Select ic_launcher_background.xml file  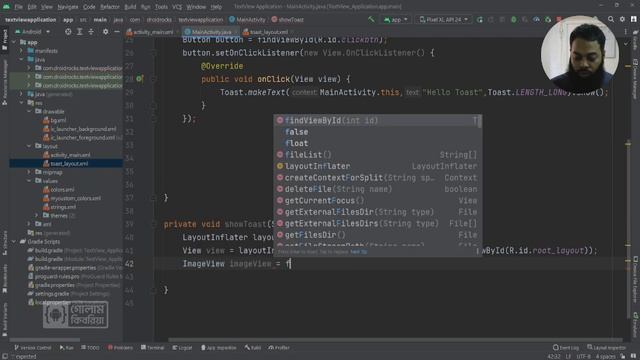coord(80,129)
